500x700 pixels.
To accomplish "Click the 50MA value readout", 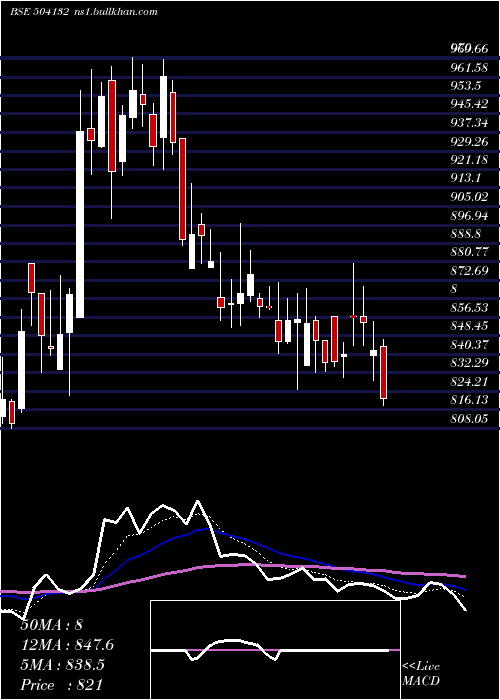I will (x=51, y=625).
